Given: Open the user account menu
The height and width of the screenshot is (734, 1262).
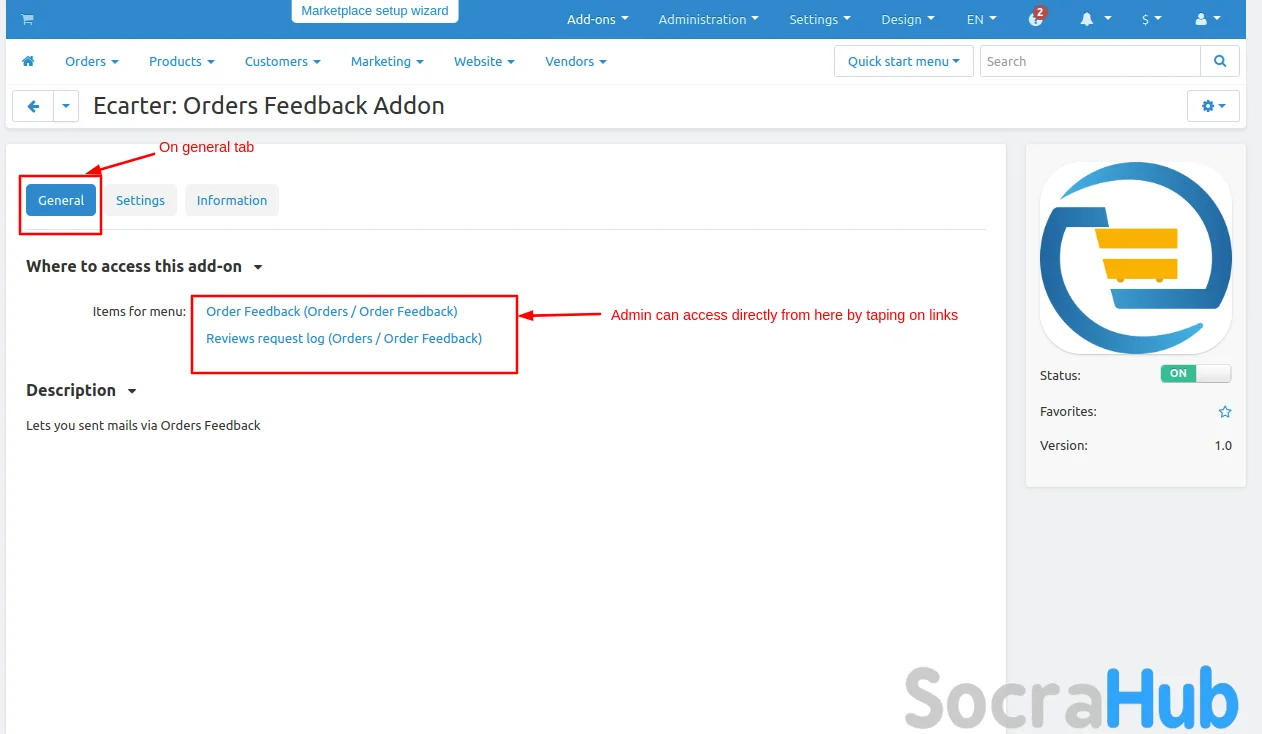Looking at the screenshot, I should pos(1208,19).
